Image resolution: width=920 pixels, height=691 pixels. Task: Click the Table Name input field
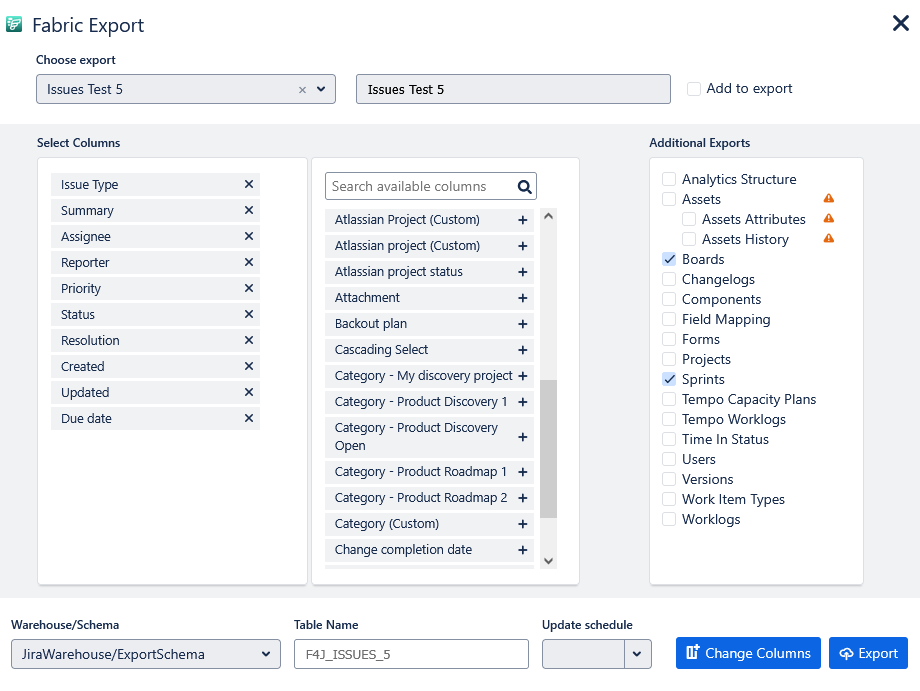[x=411, y=654]
